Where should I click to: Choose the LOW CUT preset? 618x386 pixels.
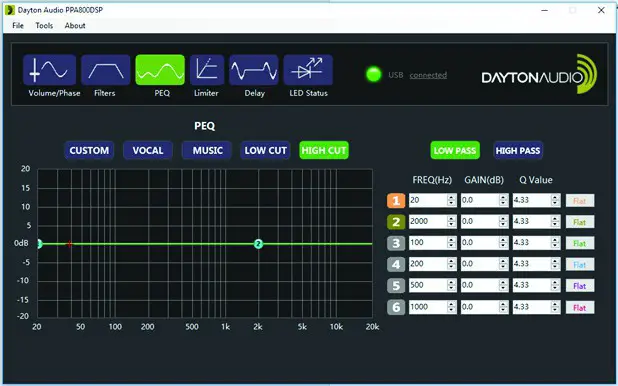click(x=265, y=150)
